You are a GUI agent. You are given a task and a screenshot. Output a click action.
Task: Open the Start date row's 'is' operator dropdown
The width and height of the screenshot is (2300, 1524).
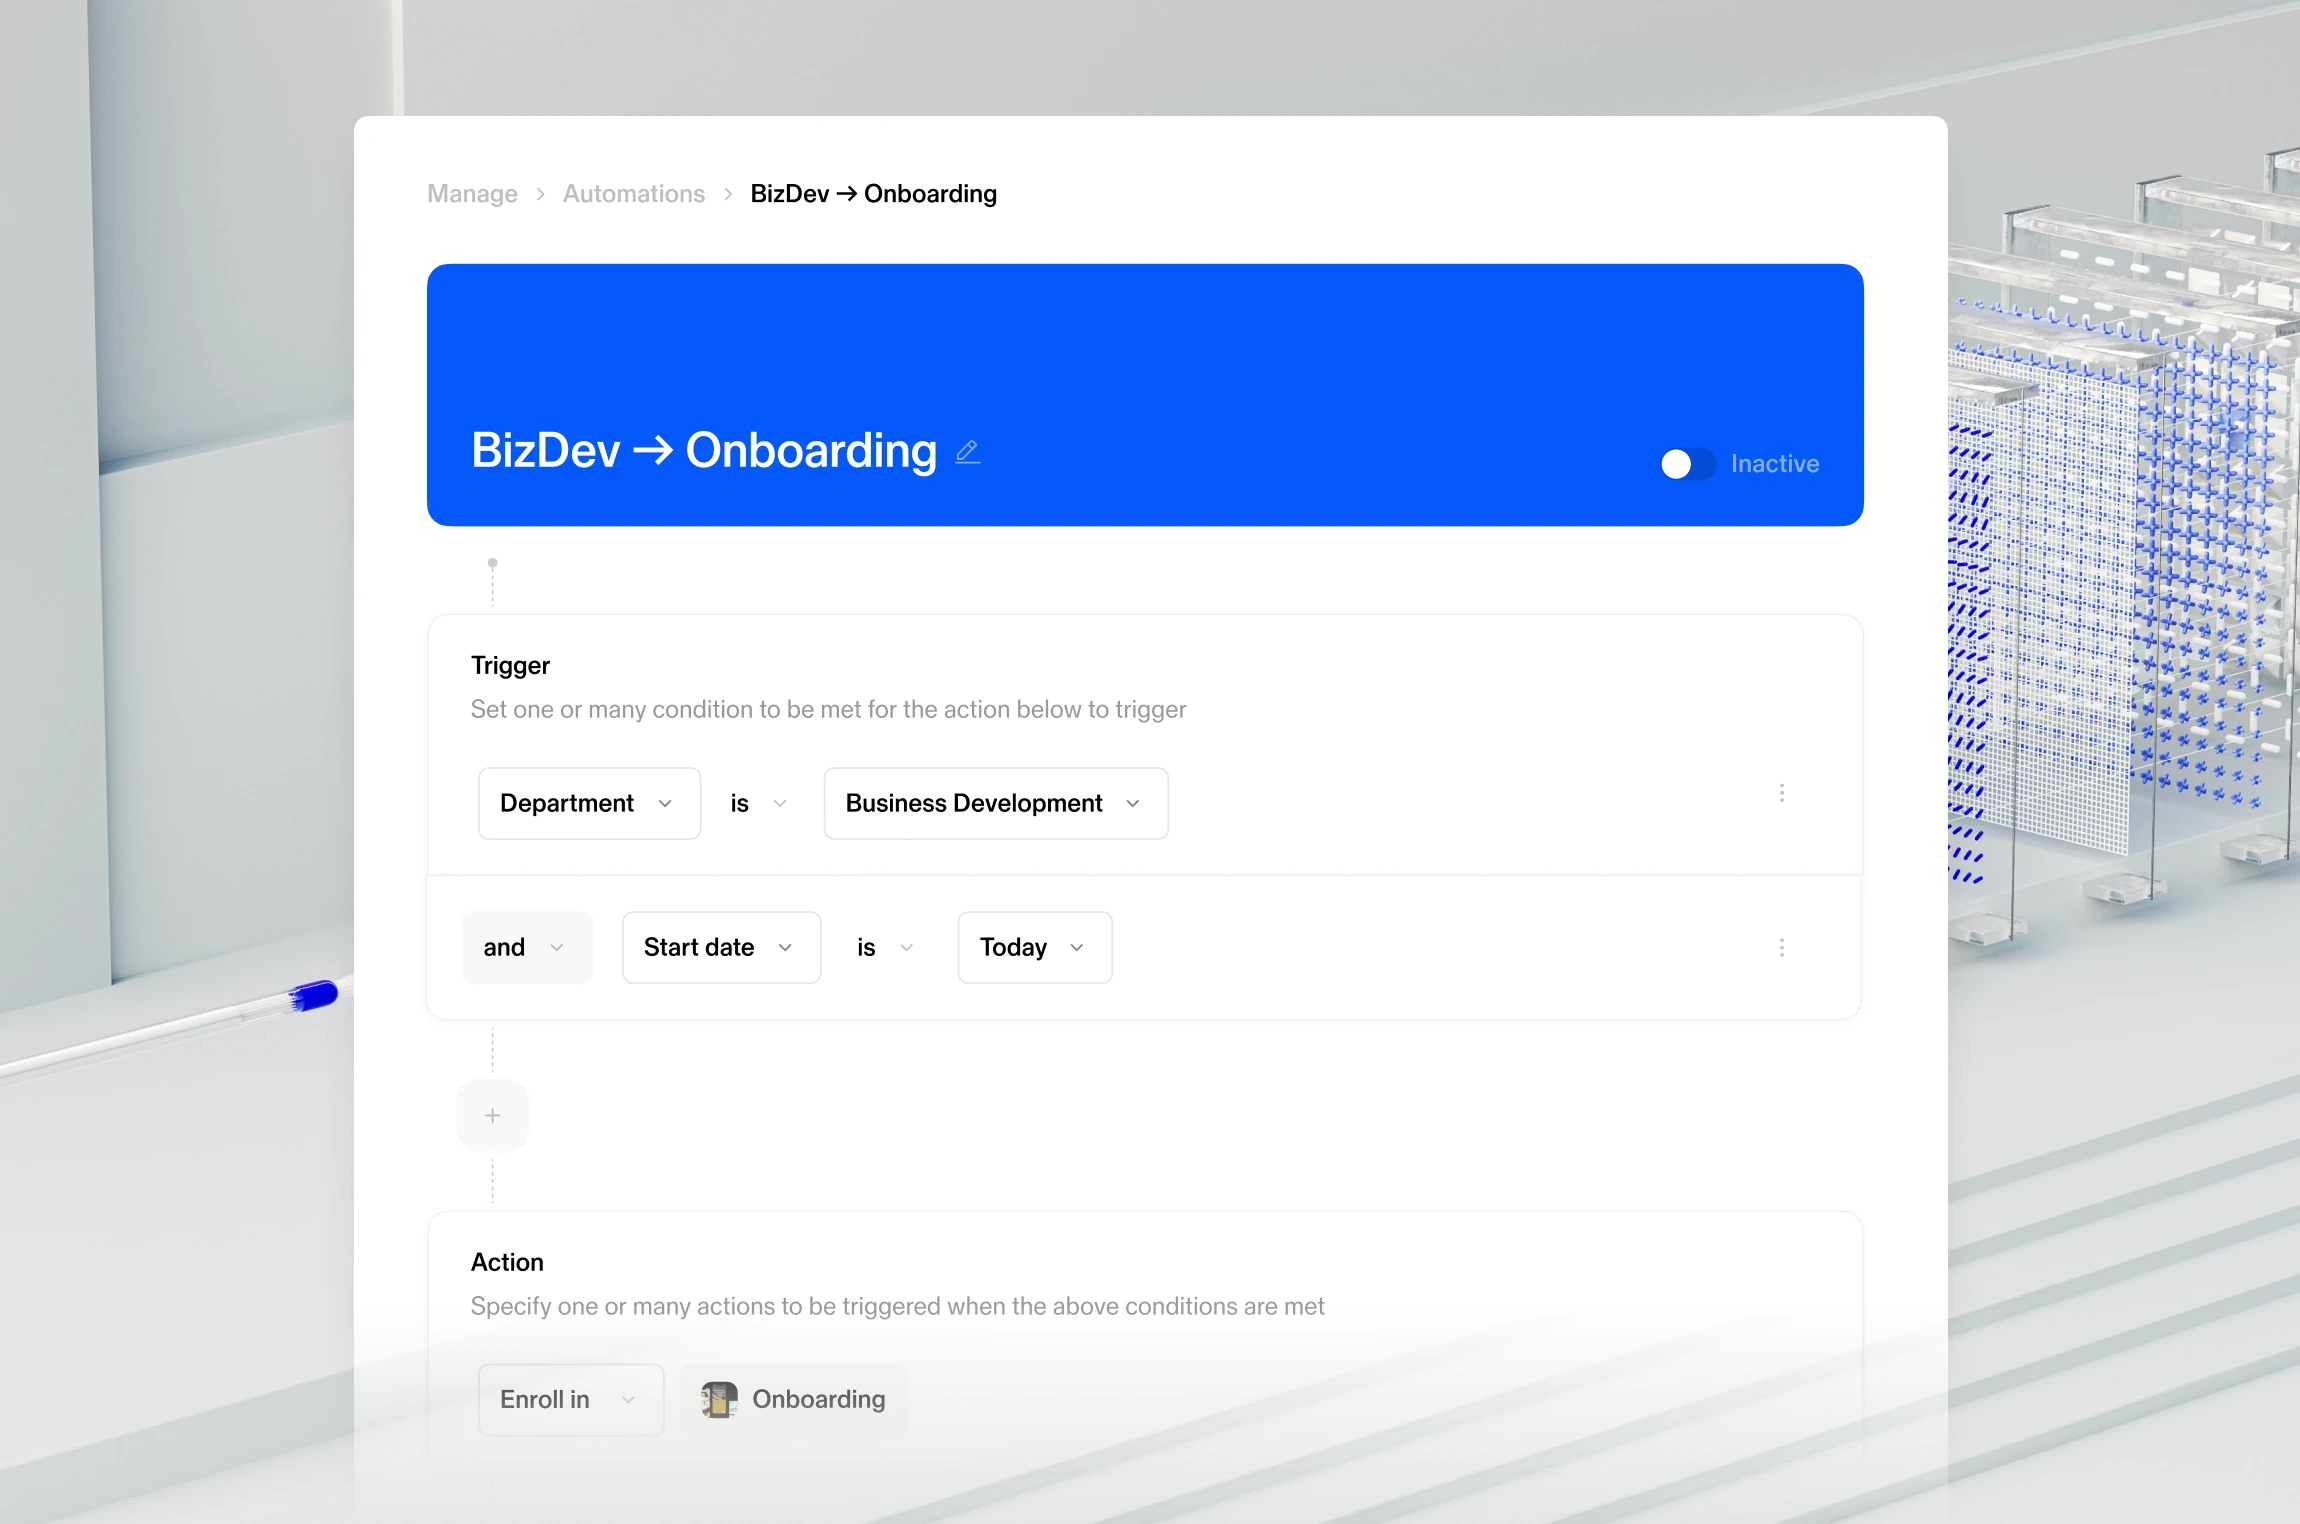click(x=885, y=947)
